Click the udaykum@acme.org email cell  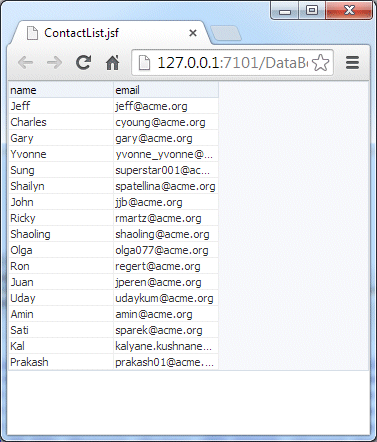point(166,298)
